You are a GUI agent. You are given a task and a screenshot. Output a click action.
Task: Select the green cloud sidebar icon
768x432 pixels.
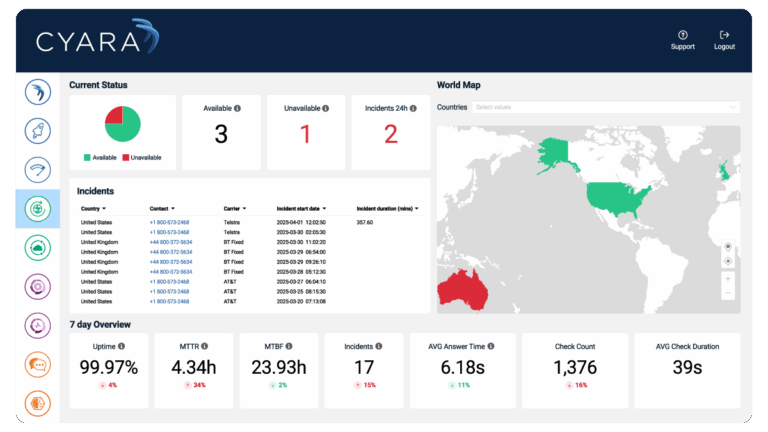tap(38, 248)
